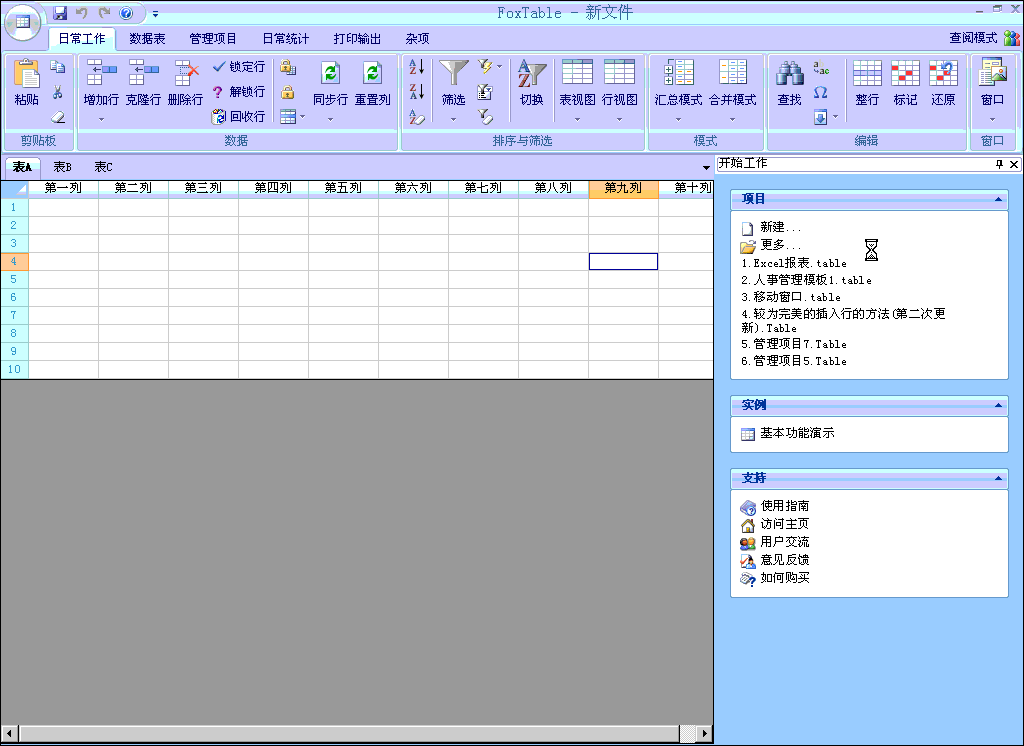
Task: Click the 筛选 funnel filter icon
Action: coord(453,73)
